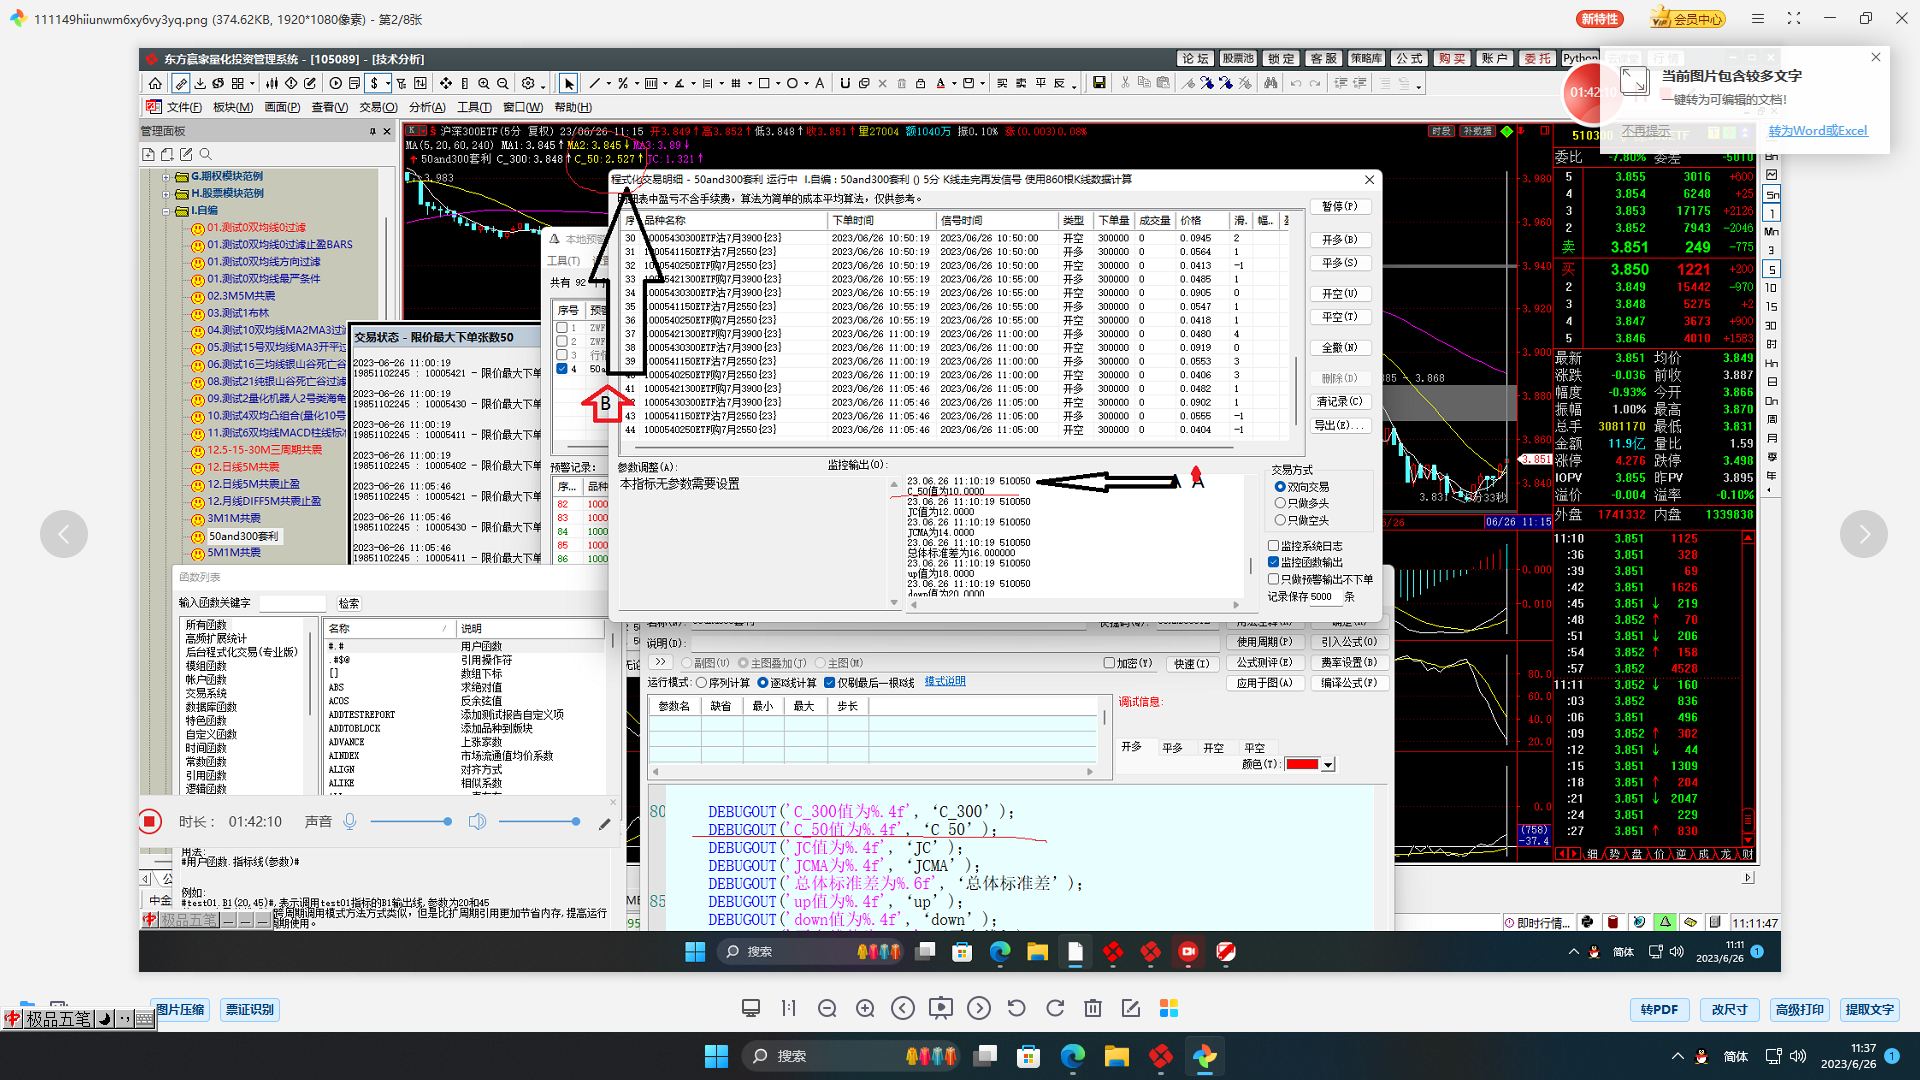Open the 文件(F) menu
Screen dimensions: 1920x1080
(x=184, y=107)
